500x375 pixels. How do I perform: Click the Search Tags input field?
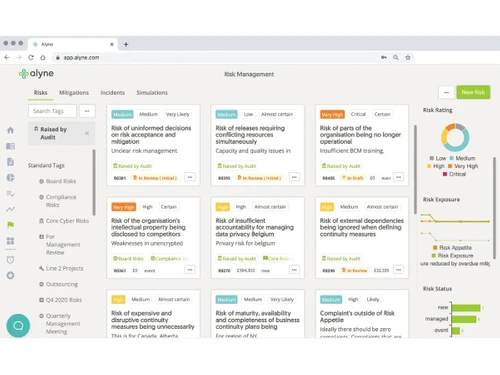tap(52, 111)
